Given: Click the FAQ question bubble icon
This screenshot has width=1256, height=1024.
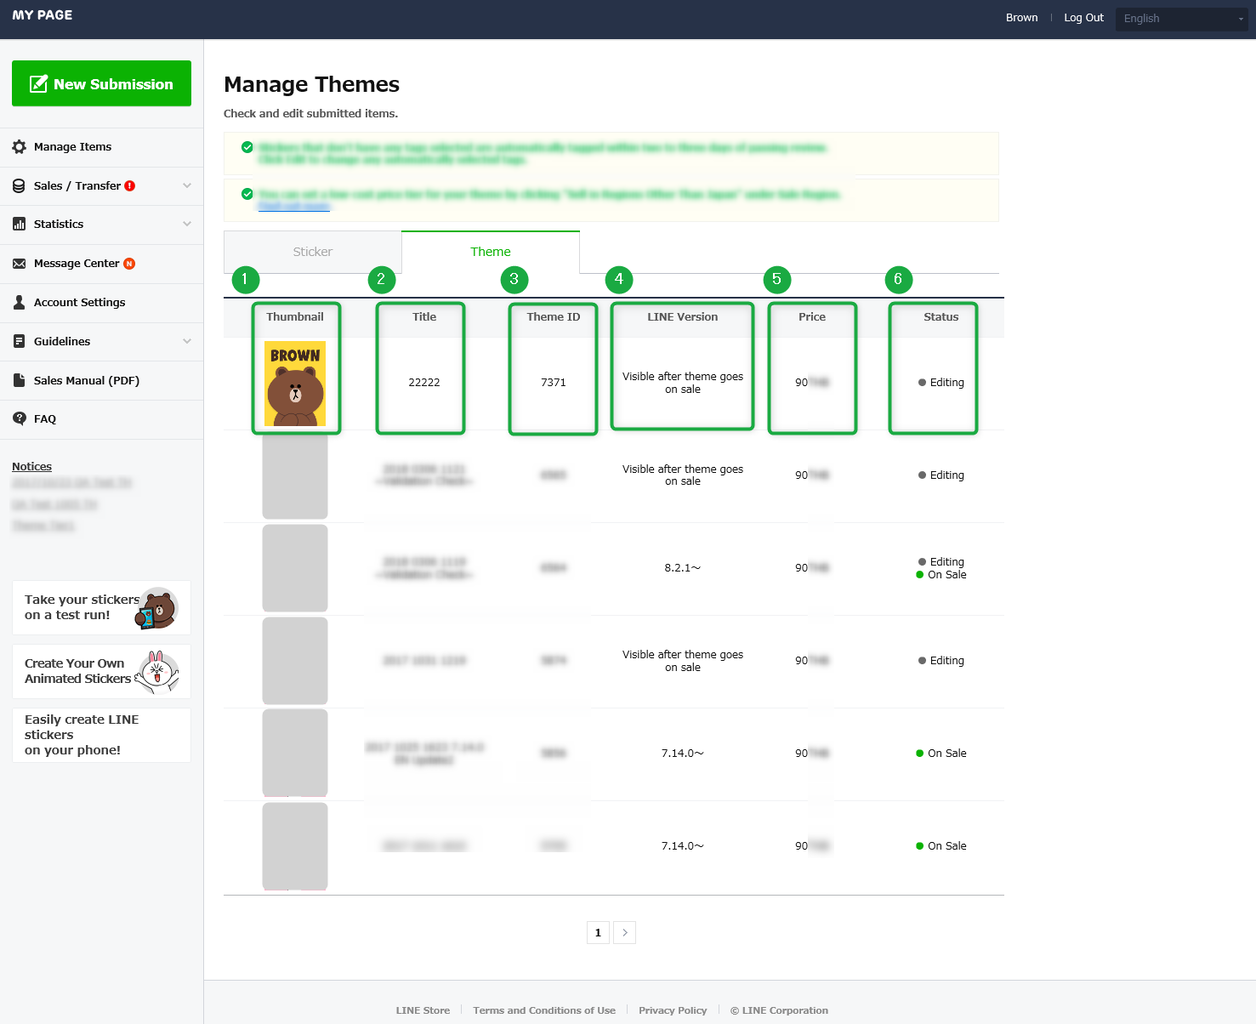Looking at the screenshot, I should (19, 419).
